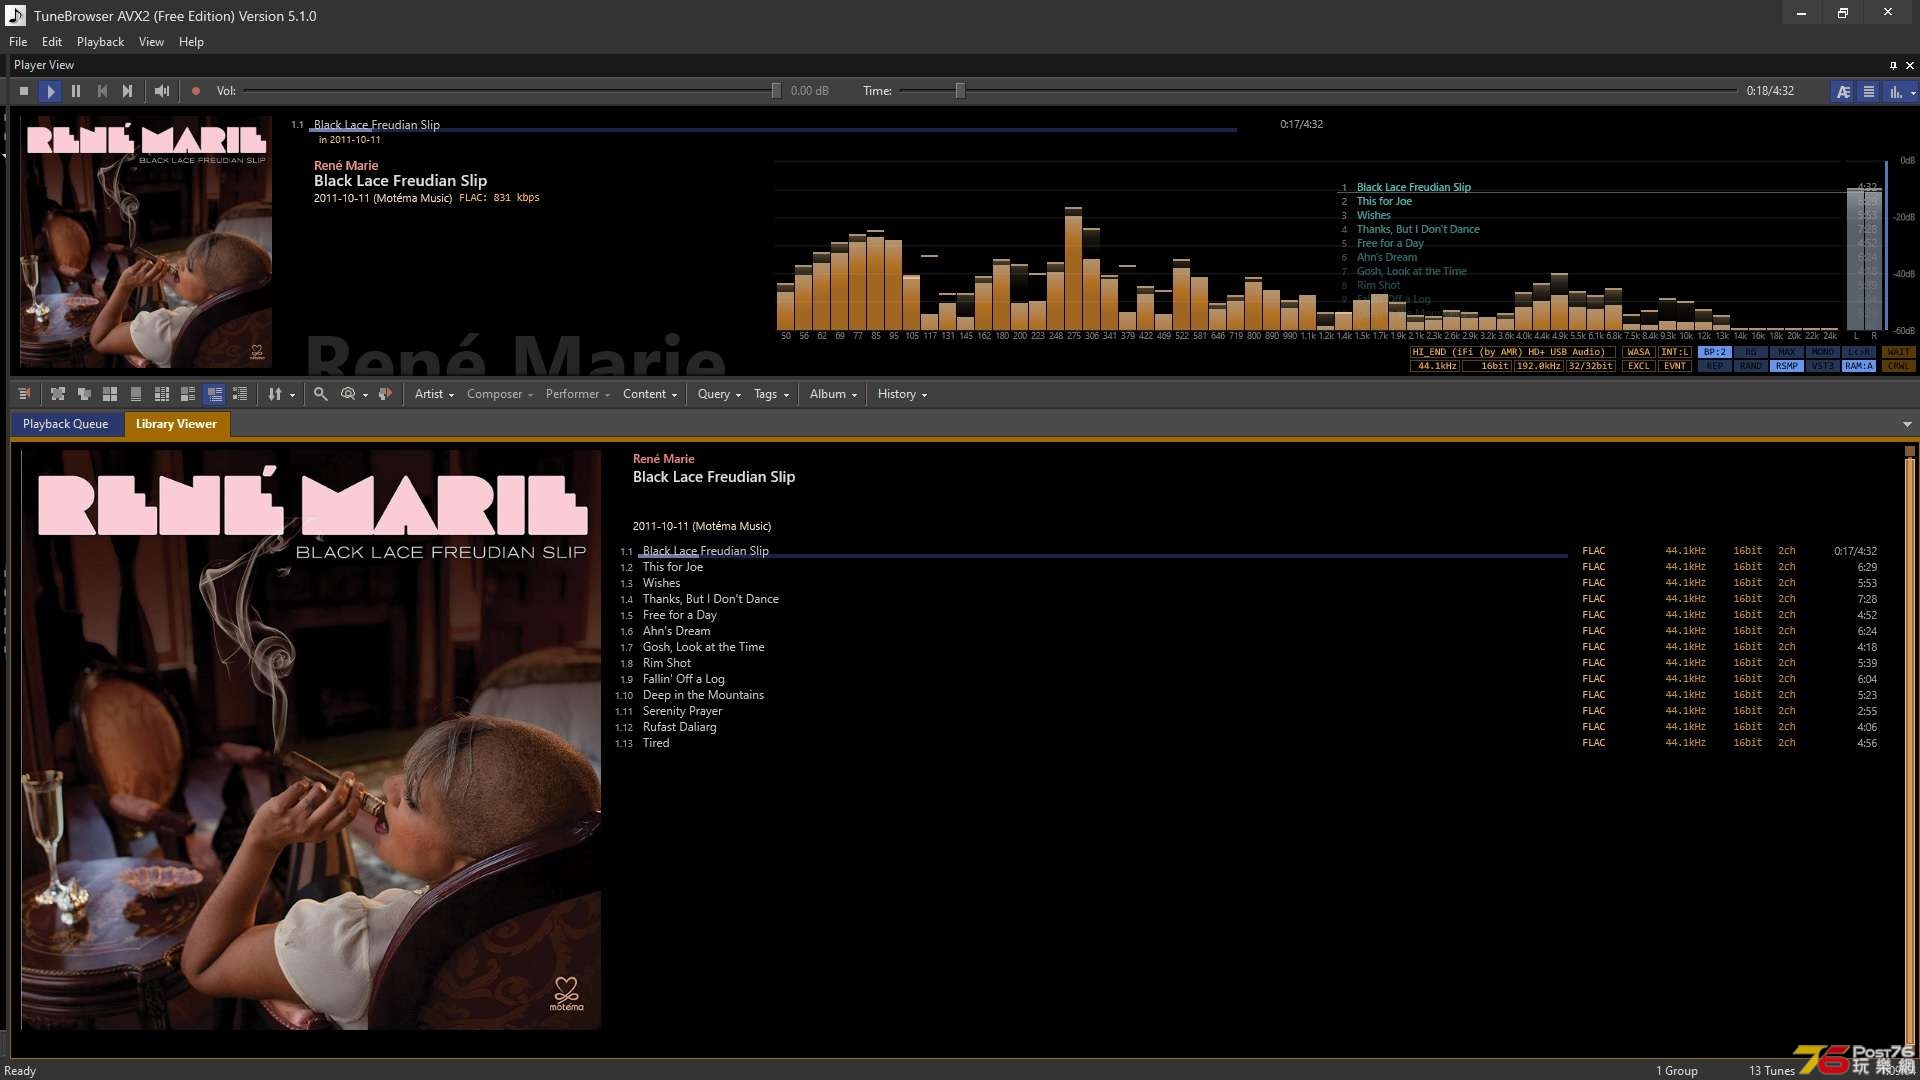Click the red list icon at toolbar start
The image size is (1920, 1080).
(x=24, y=394)
